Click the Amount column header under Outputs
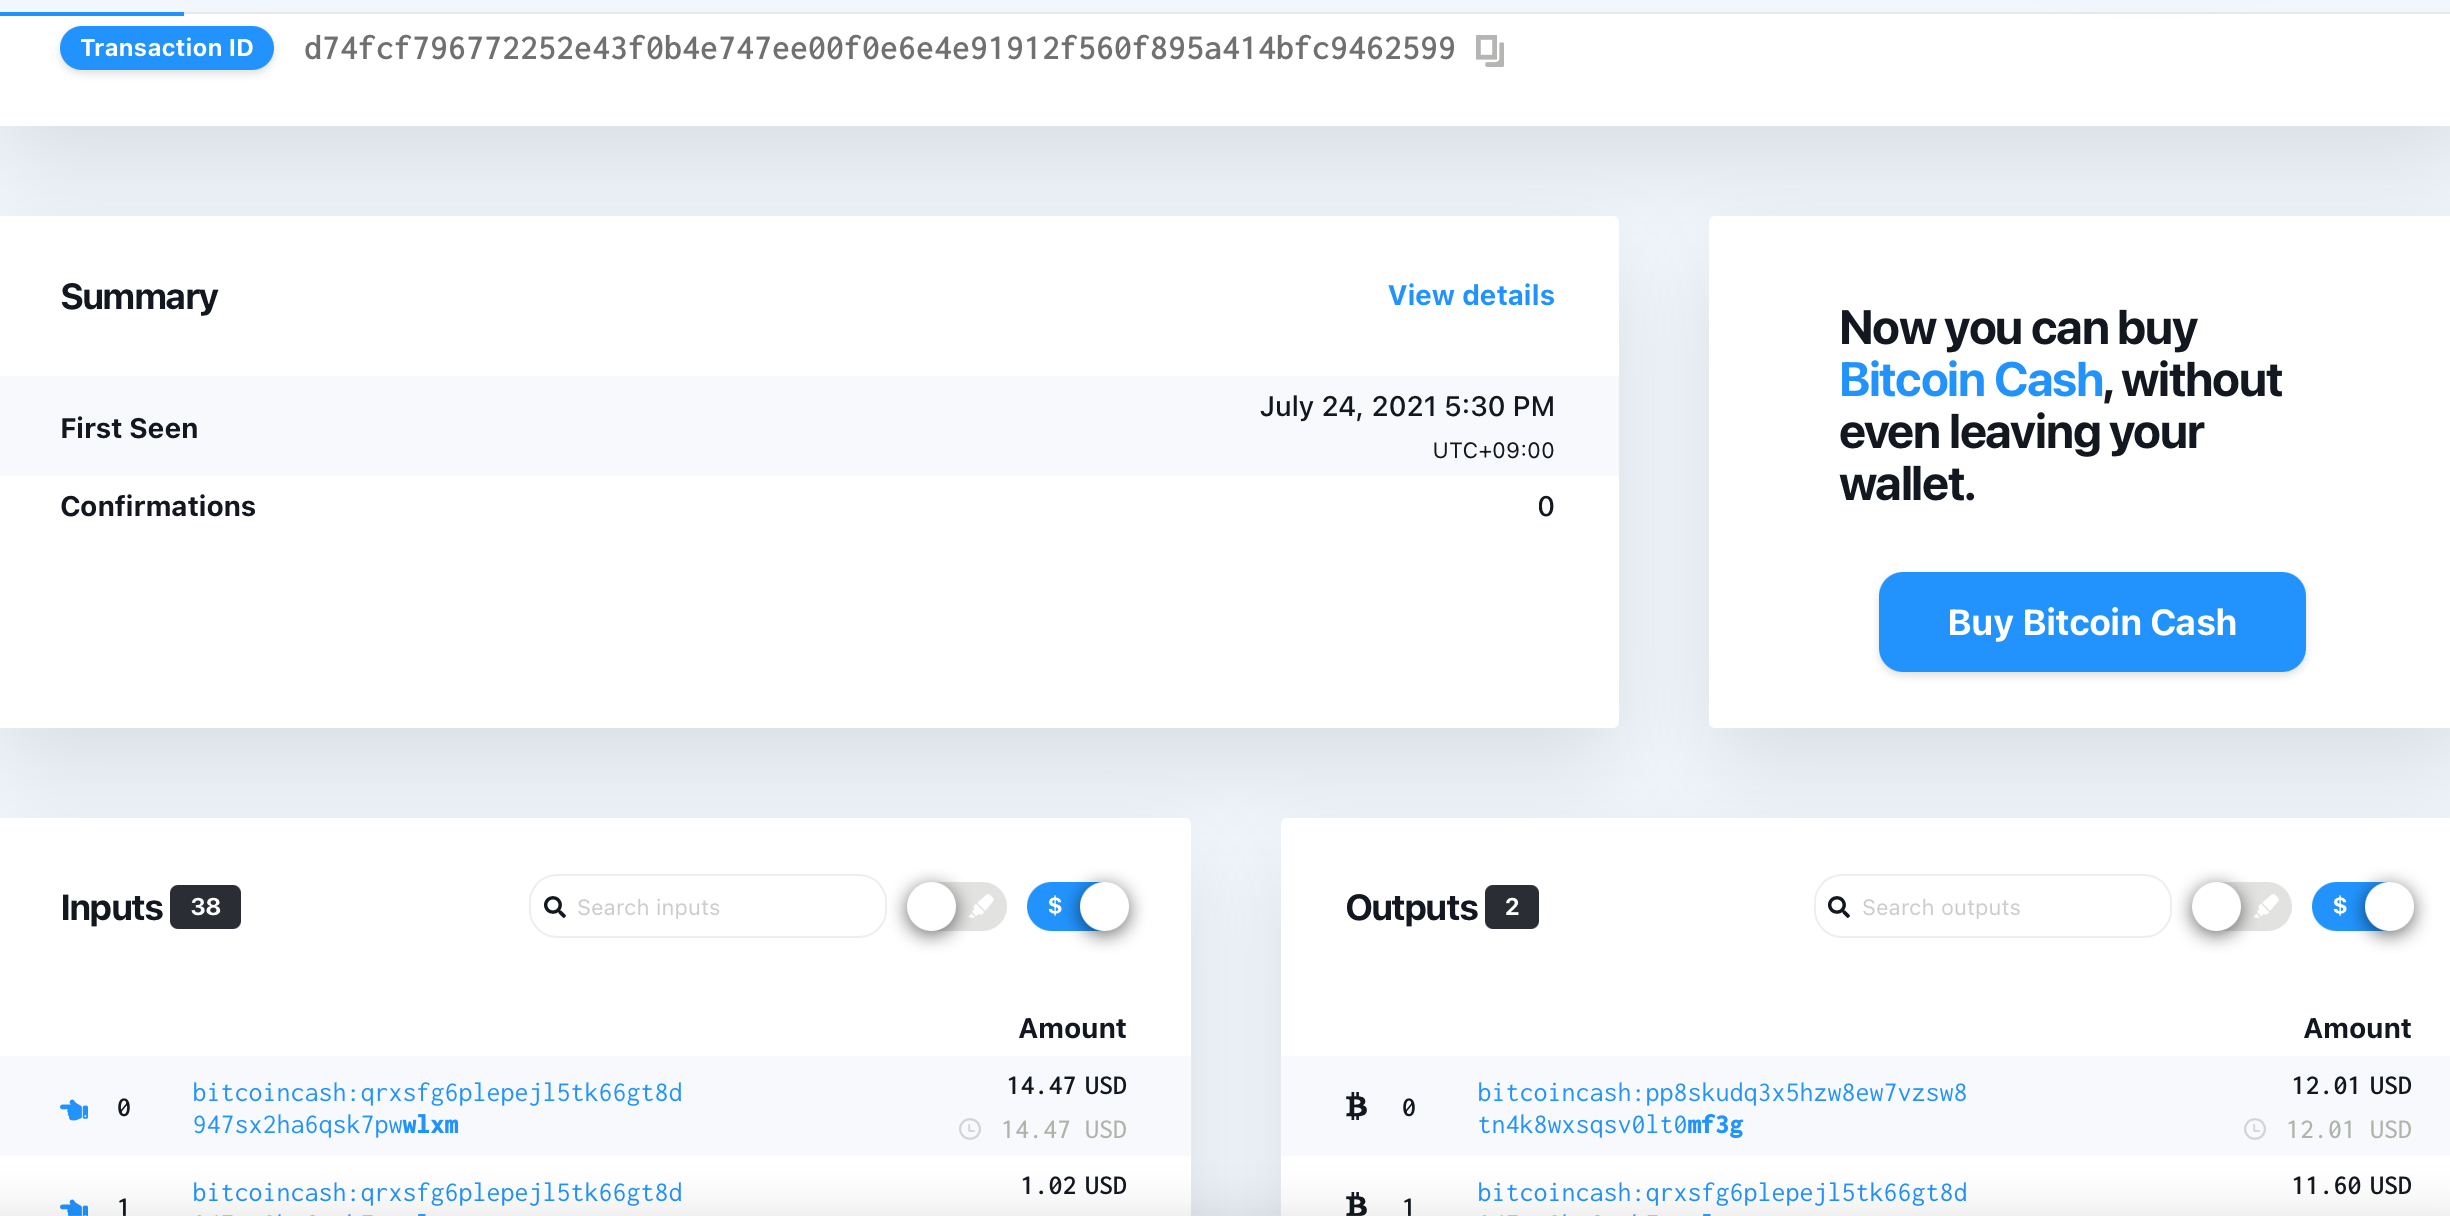The height and width of the screenshot is (1216, 2450). (x=2358, y=1028)
